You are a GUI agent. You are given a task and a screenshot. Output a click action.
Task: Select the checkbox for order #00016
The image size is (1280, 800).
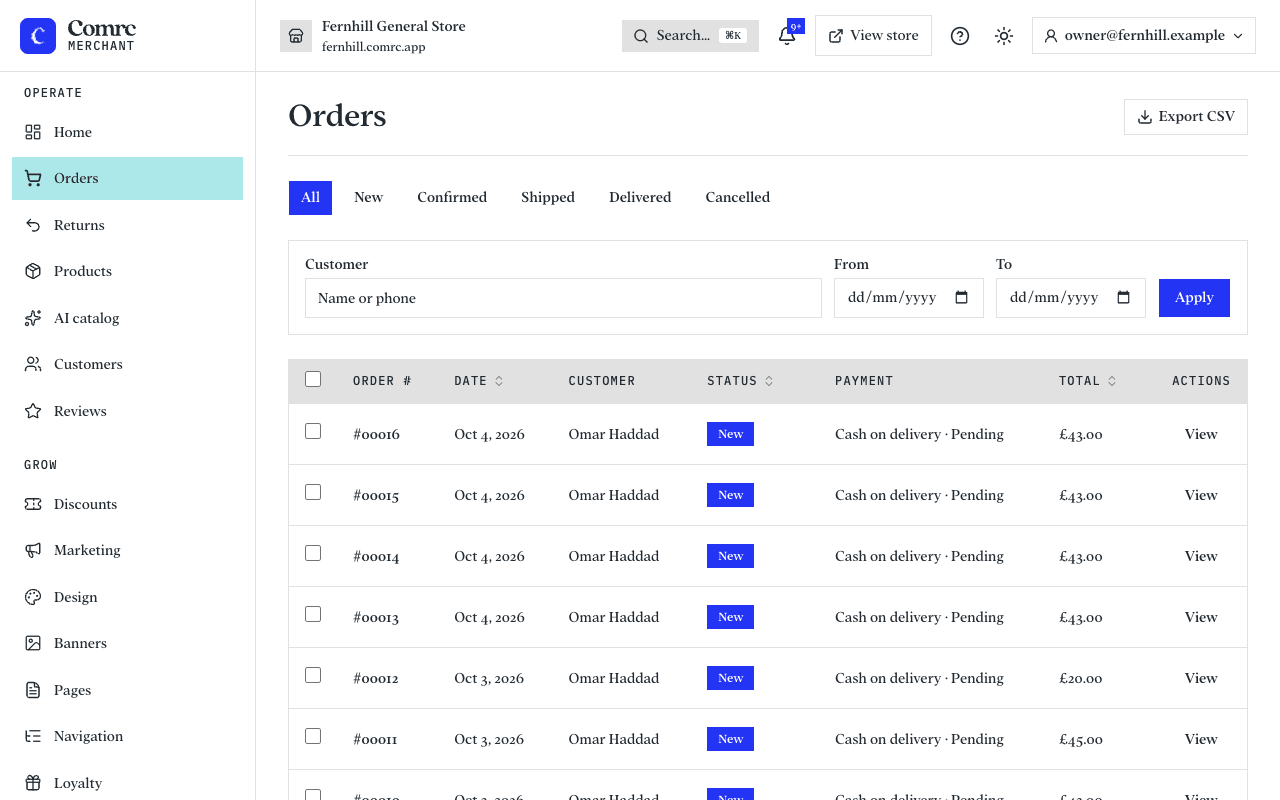[313, 431]
